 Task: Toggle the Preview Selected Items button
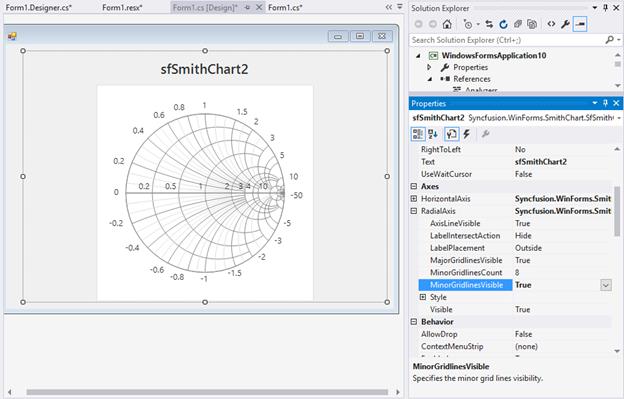580,24
